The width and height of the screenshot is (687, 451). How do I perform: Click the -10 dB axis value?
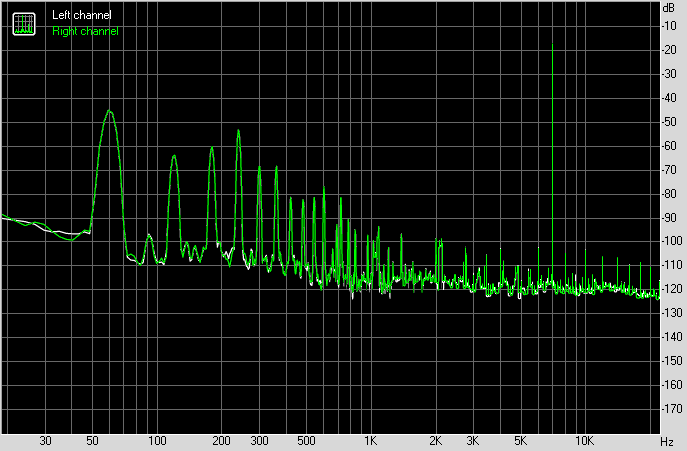669,26
